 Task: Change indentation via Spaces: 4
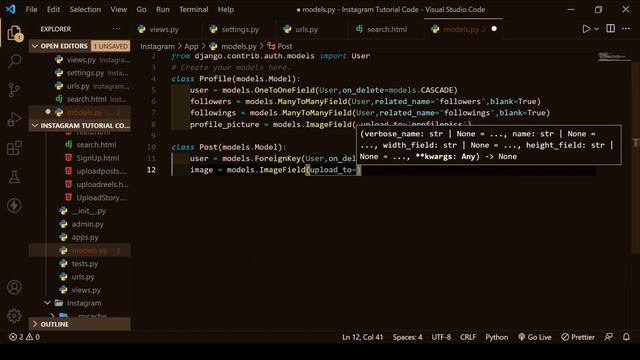coord(407,337)
